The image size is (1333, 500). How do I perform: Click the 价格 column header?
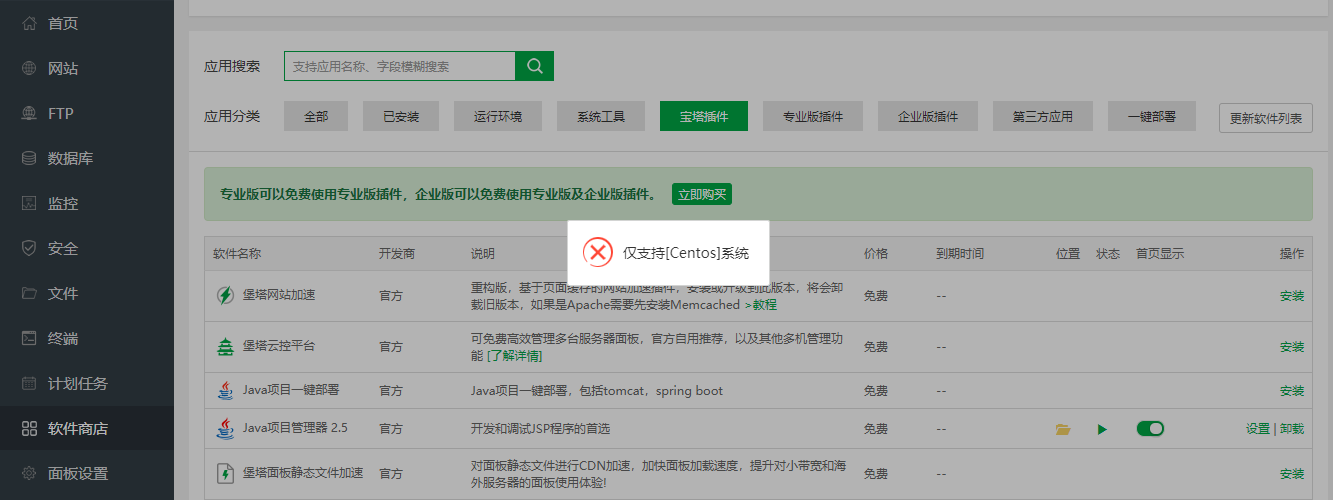pos(876,254)
